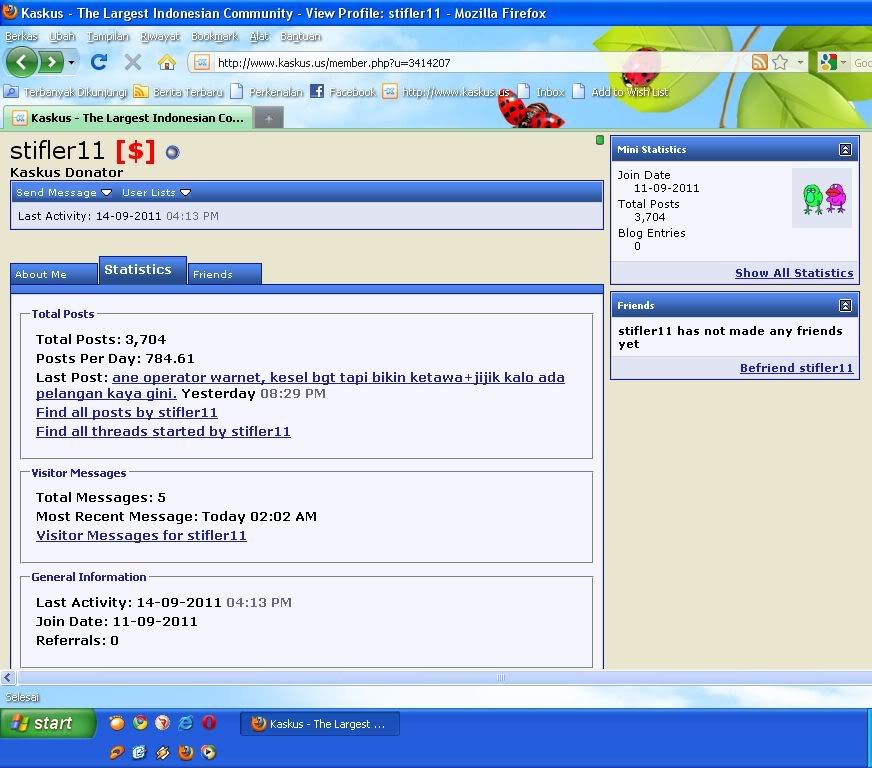The height and width of the screenshot is (768, 872).
Task: Click Befriend stifler11 link
Action: pyautogui.click(x=796, y=368)
